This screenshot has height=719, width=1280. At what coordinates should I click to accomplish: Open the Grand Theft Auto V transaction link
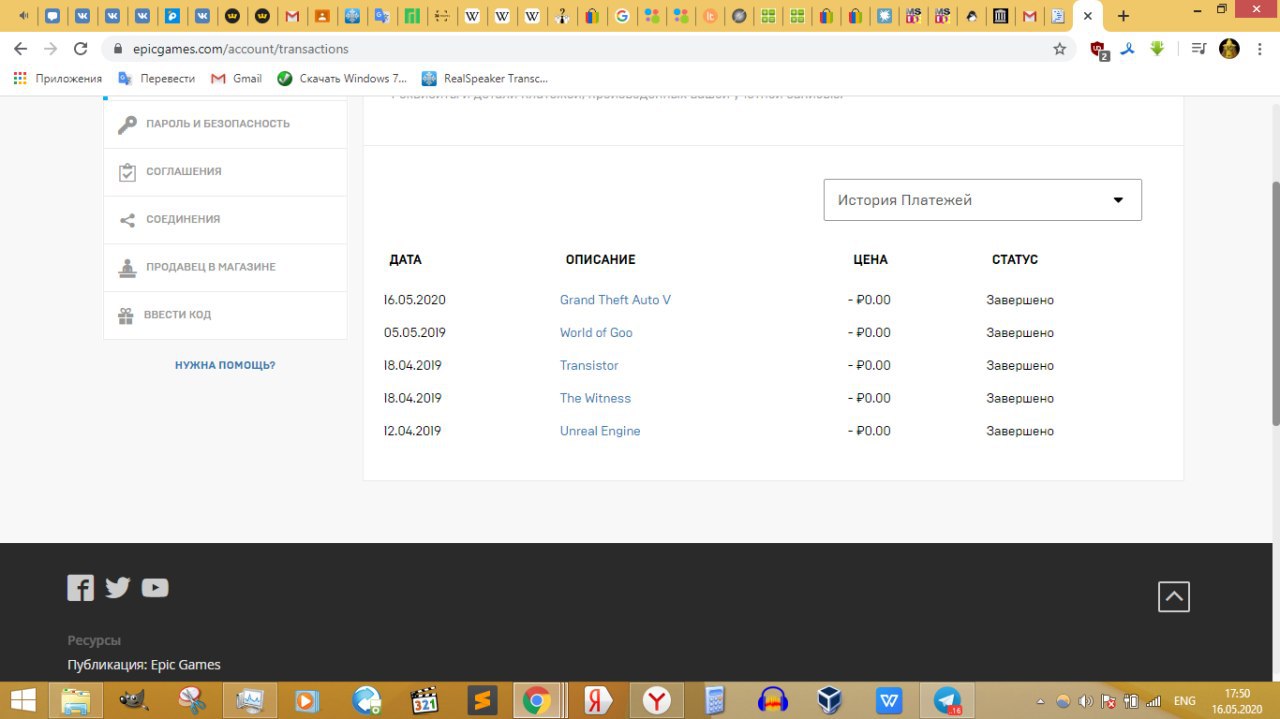pyautogui.click(x=615, y=300)
